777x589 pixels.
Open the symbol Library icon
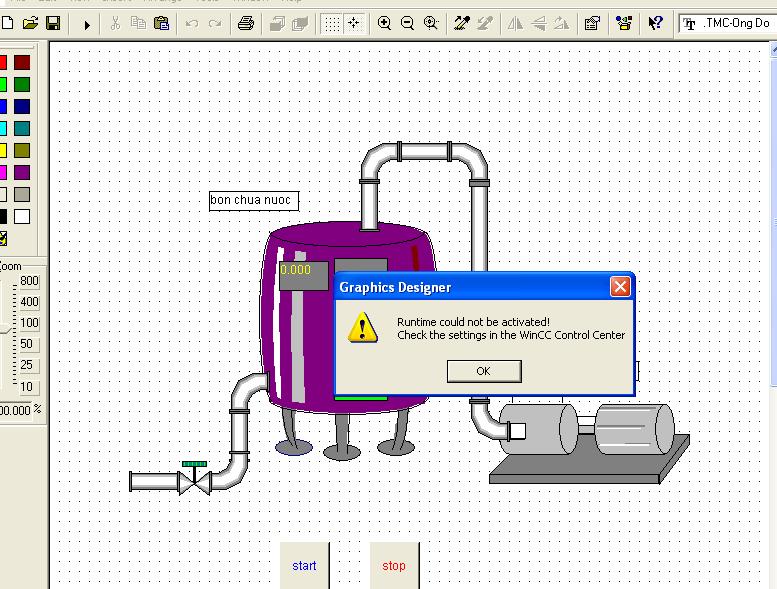[624, 23]
